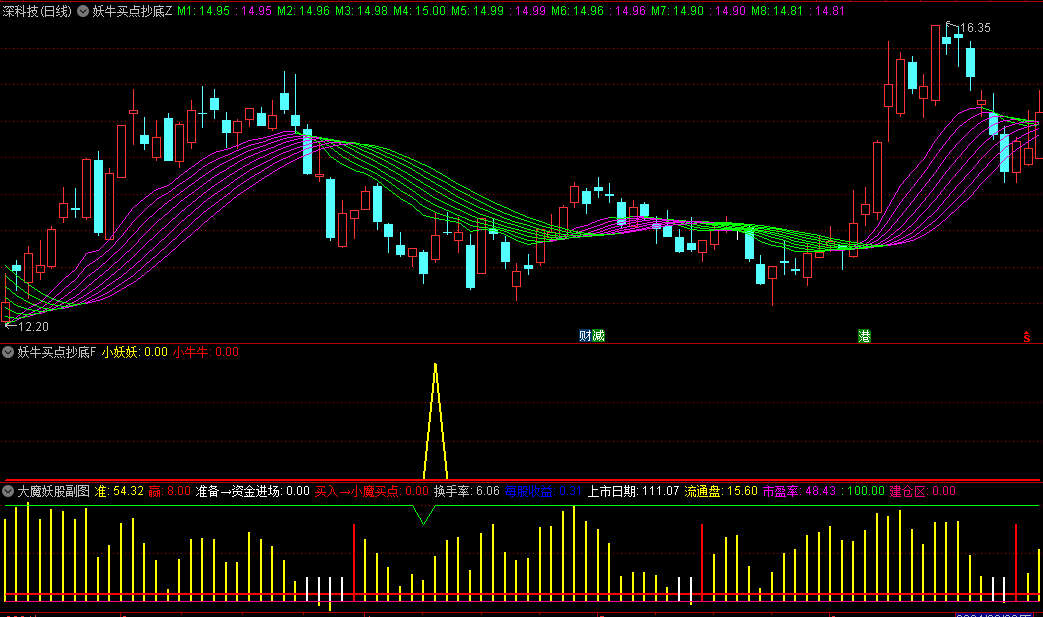
Task: Click the 12.20 low price label
Action: click(33, 326)
